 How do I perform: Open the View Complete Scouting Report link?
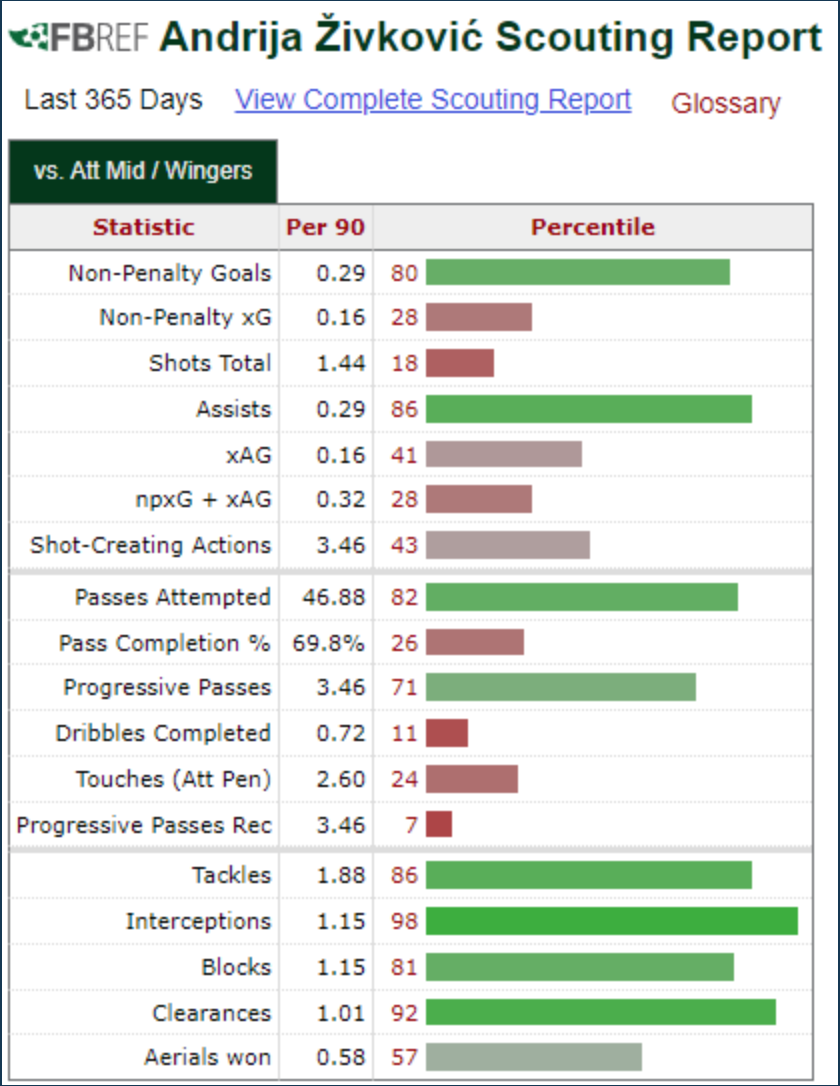pos(433,100)
